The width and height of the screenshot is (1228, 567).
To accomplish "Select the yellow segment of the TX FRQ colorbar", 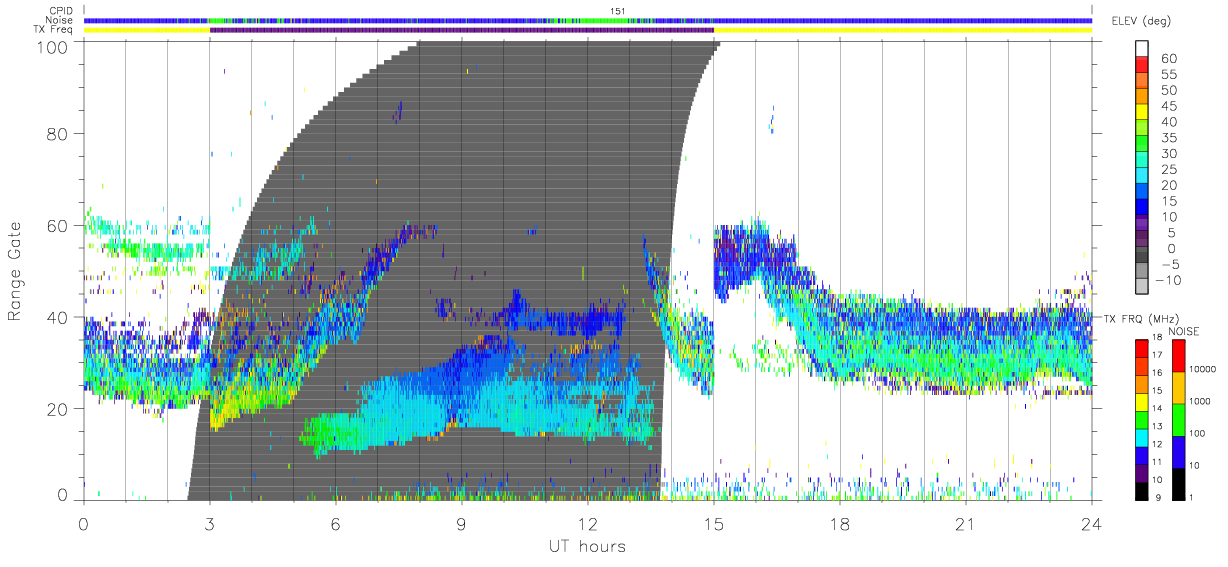I will [x=1142, y=402].
